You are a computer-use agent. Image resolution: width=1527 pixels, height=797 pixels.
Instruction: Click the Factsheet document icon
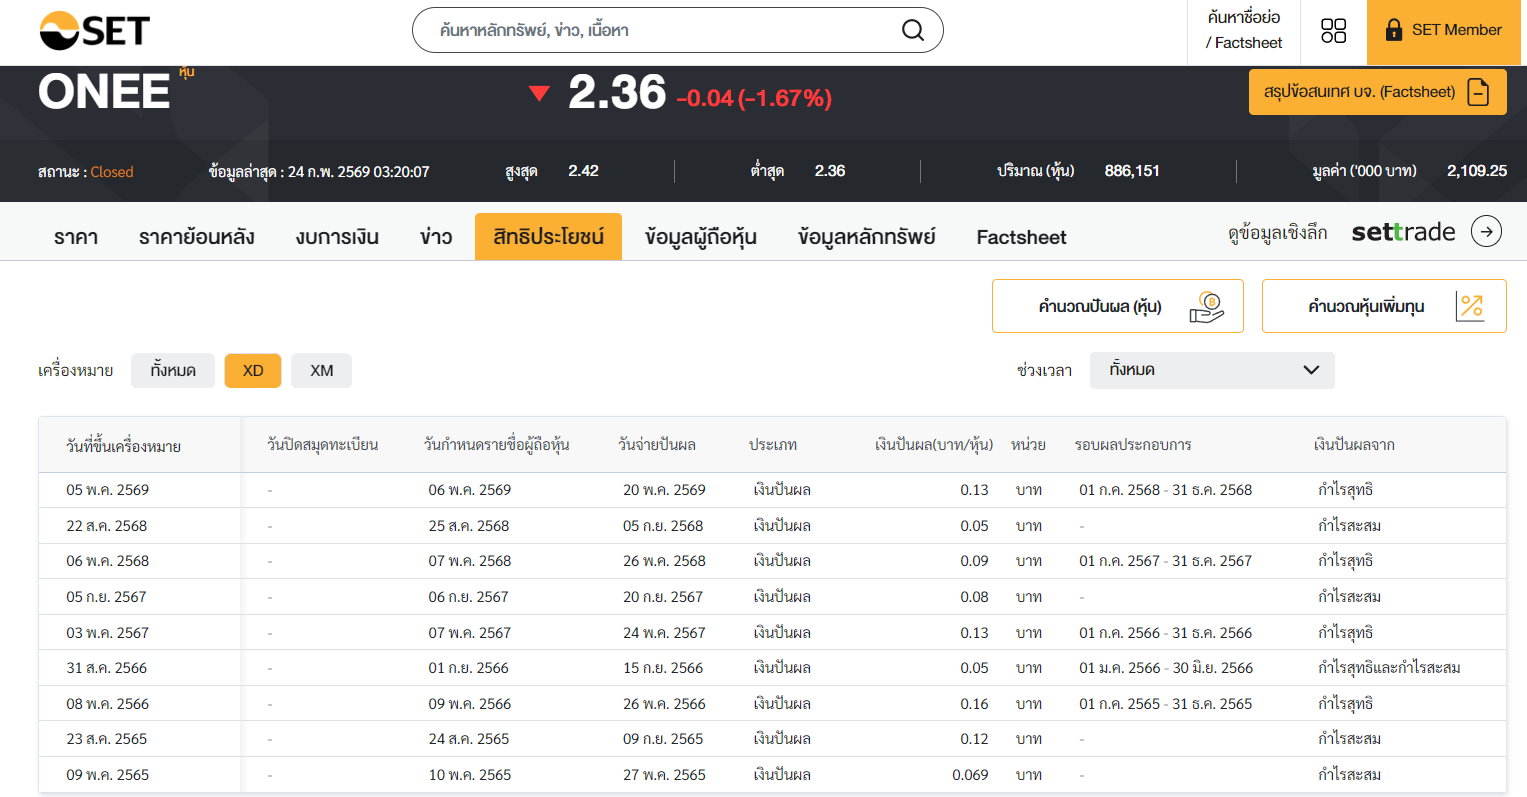(x=1478, y=92)
